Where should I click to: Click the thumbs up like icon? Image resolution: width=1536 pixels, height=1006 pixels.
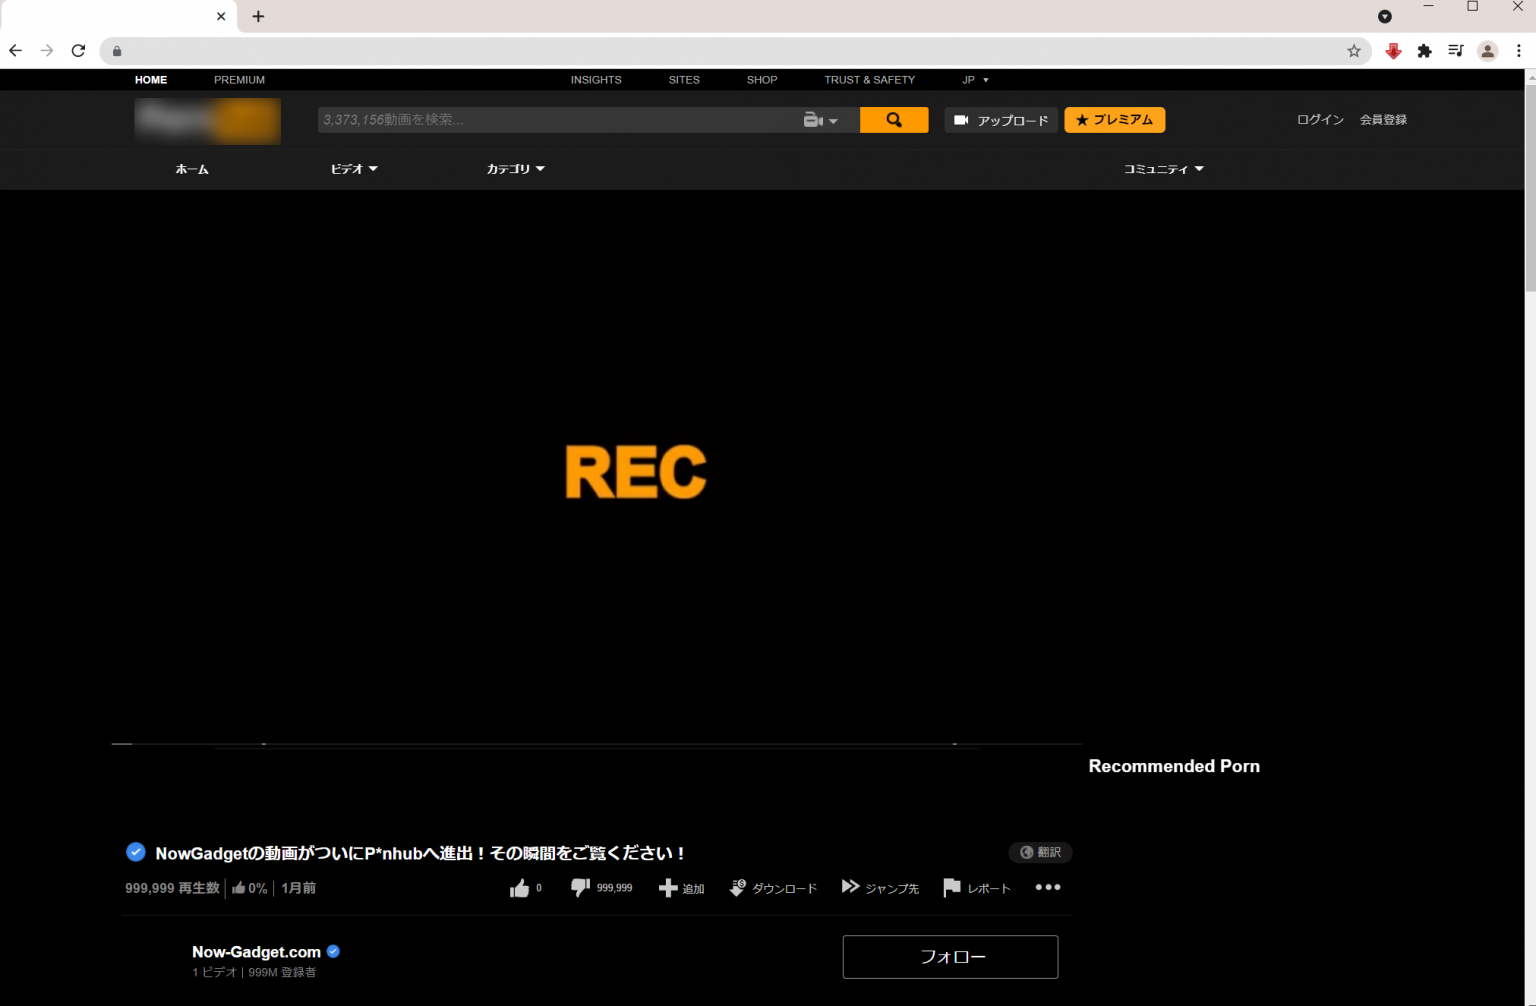[519, 888]
